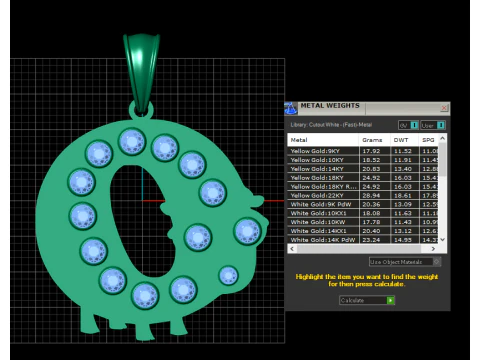Image resolution: width=480 pixels, height=360 pixels.
Task: Toggle the User switch in Metal Weights
Action: click(x=433, y=125)
